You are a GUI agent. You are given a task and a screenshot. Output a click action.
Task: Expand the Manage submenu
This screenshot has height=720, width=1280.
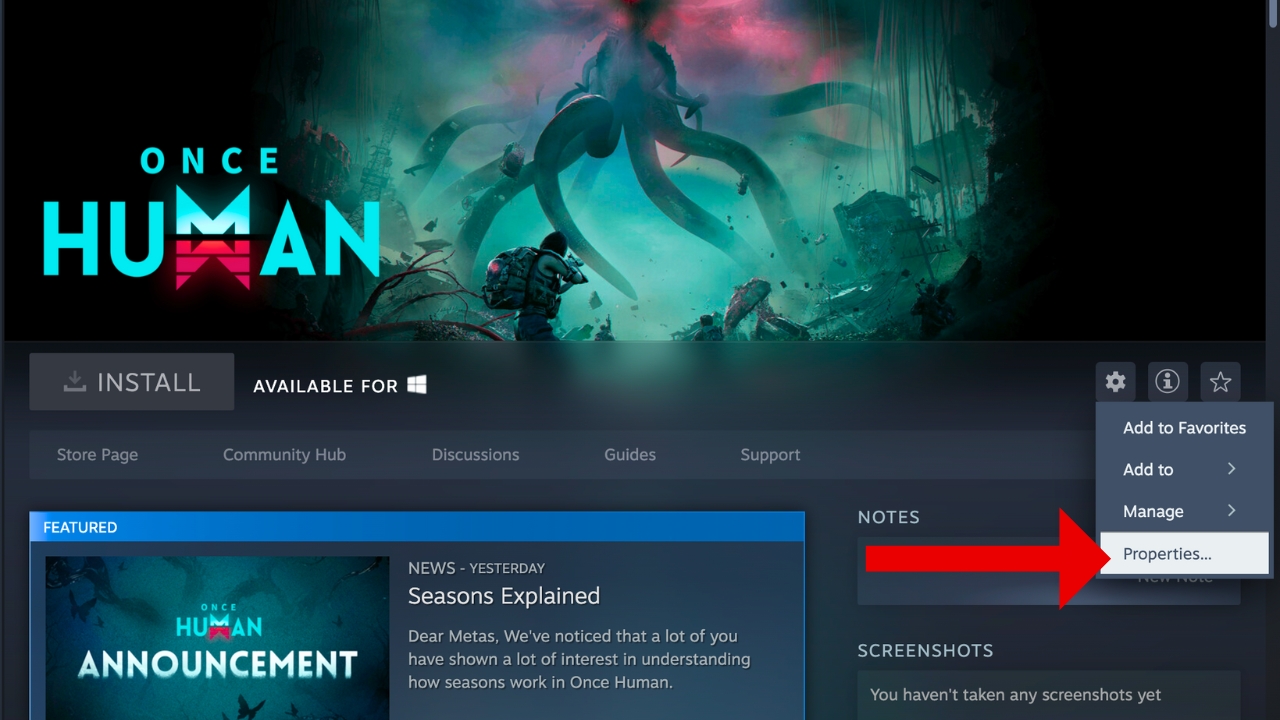click(1184, 512)
